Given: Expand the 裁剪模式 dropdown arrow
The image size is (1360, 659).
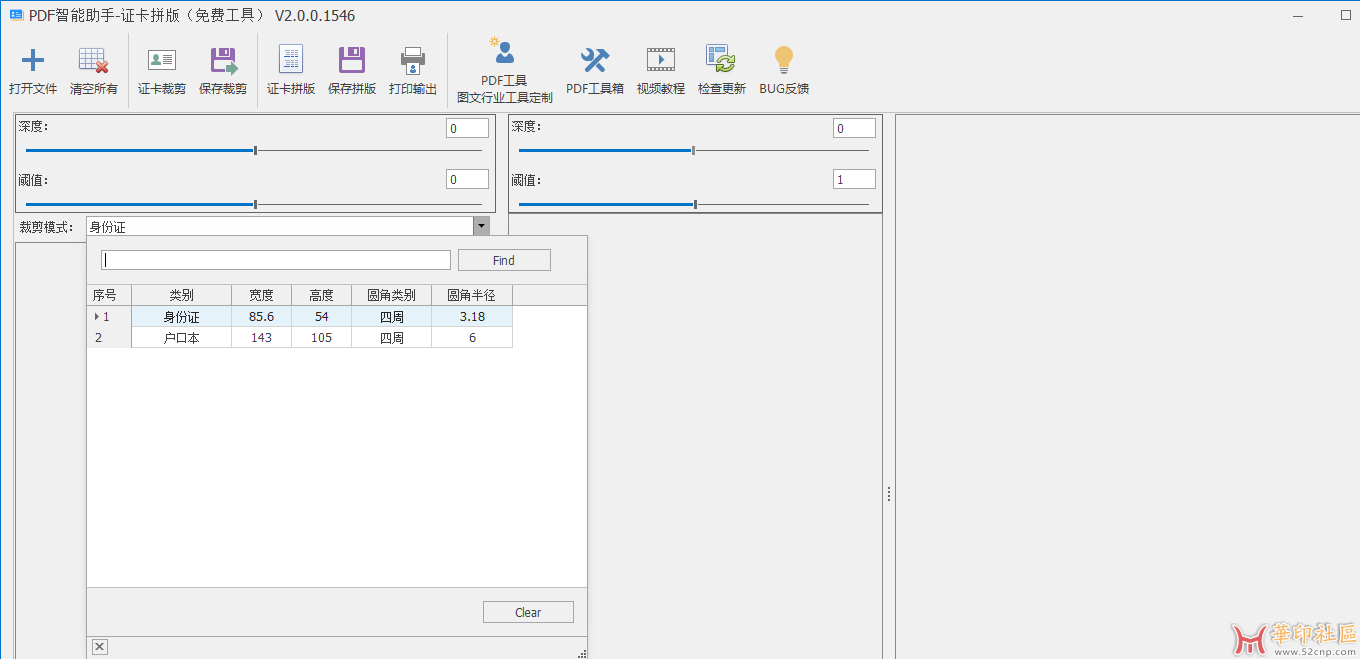Looking at the screenshot, I should pos(481,226).
